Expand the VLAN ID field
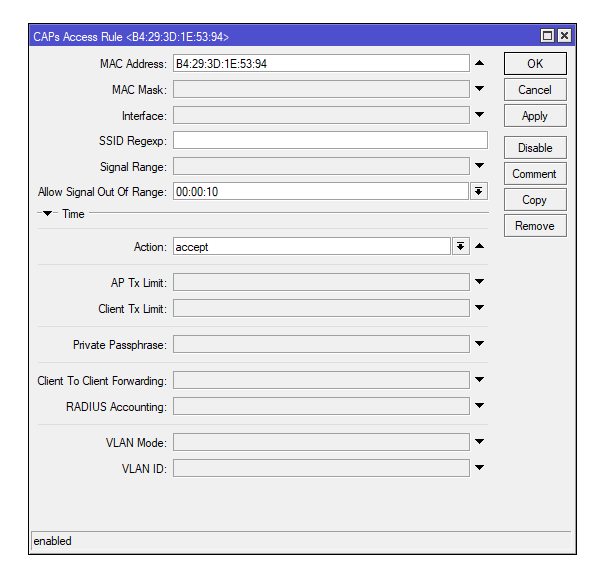 [480, 468]
